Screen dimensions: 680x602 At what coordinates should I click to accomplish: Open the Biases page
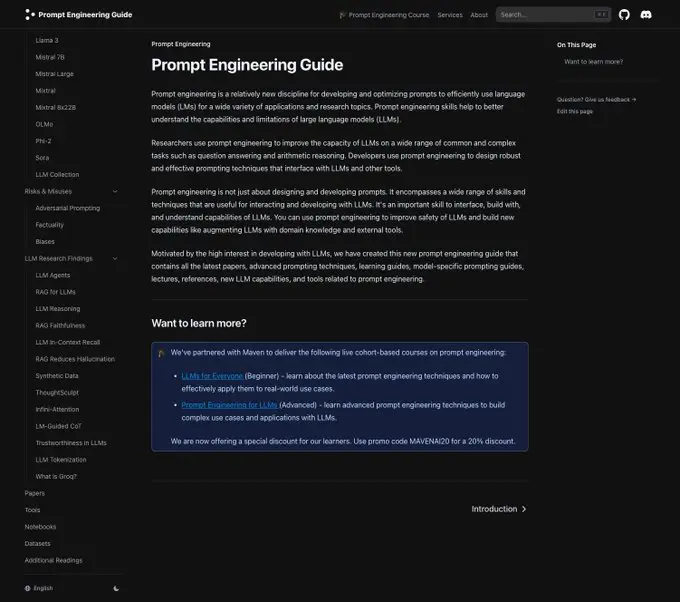click(45, 242)
